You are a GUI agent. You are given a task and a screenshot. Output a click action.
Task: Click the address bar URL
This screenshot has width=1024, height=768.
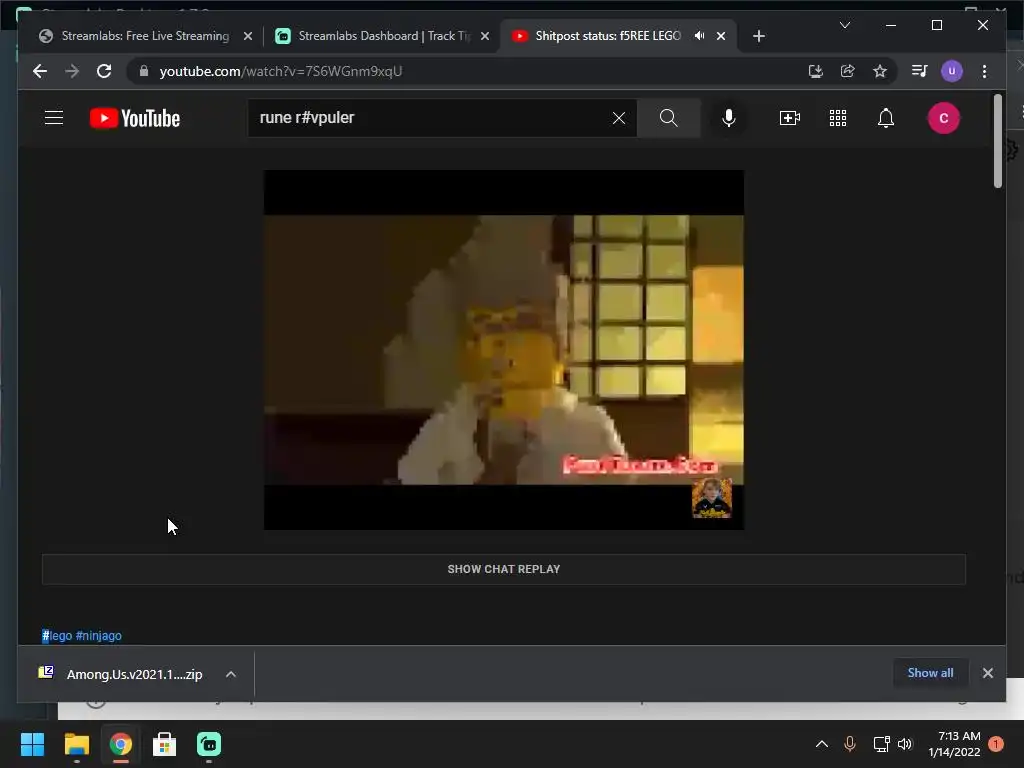(x=281, y=71)
